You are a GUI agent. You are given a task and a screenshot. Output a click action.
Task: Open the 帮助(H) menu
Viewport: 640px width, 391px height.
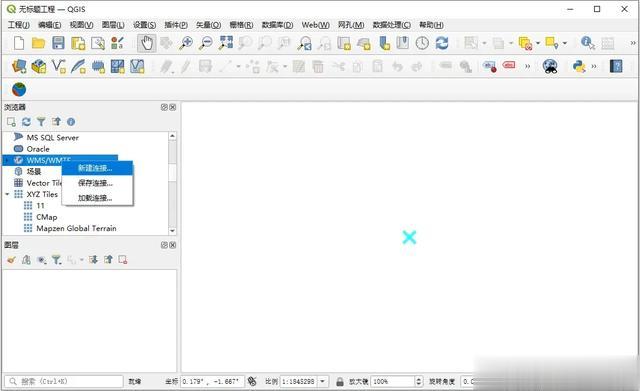pos(431,25)
